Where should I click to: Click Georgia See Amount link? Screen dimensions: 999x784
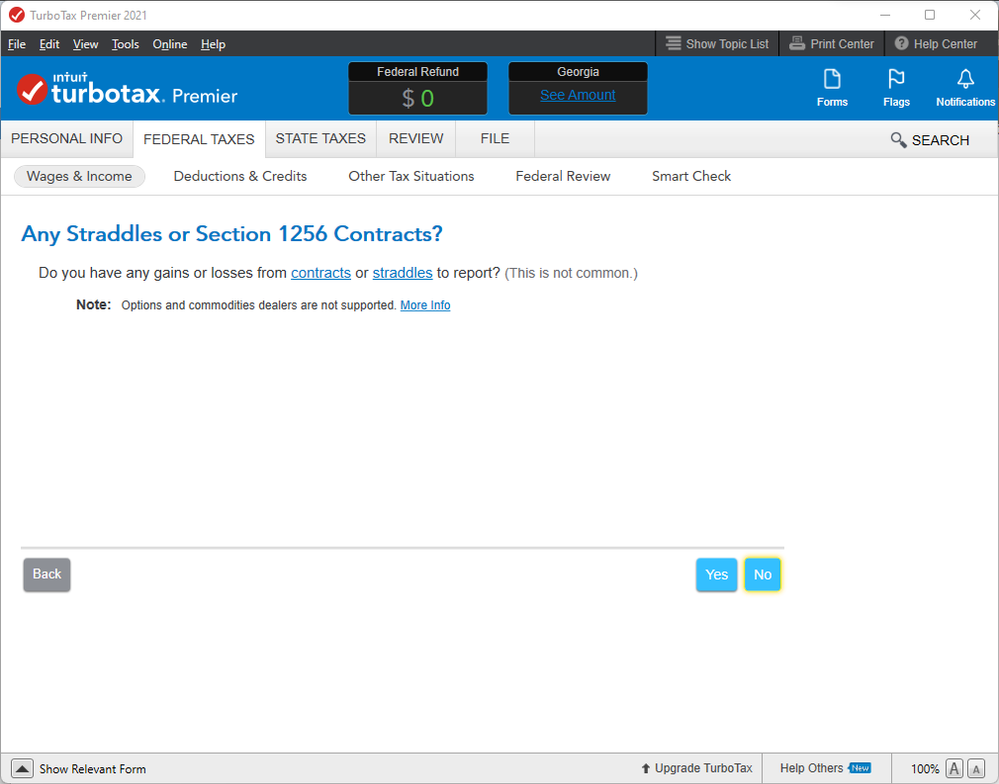click(578, 95)
